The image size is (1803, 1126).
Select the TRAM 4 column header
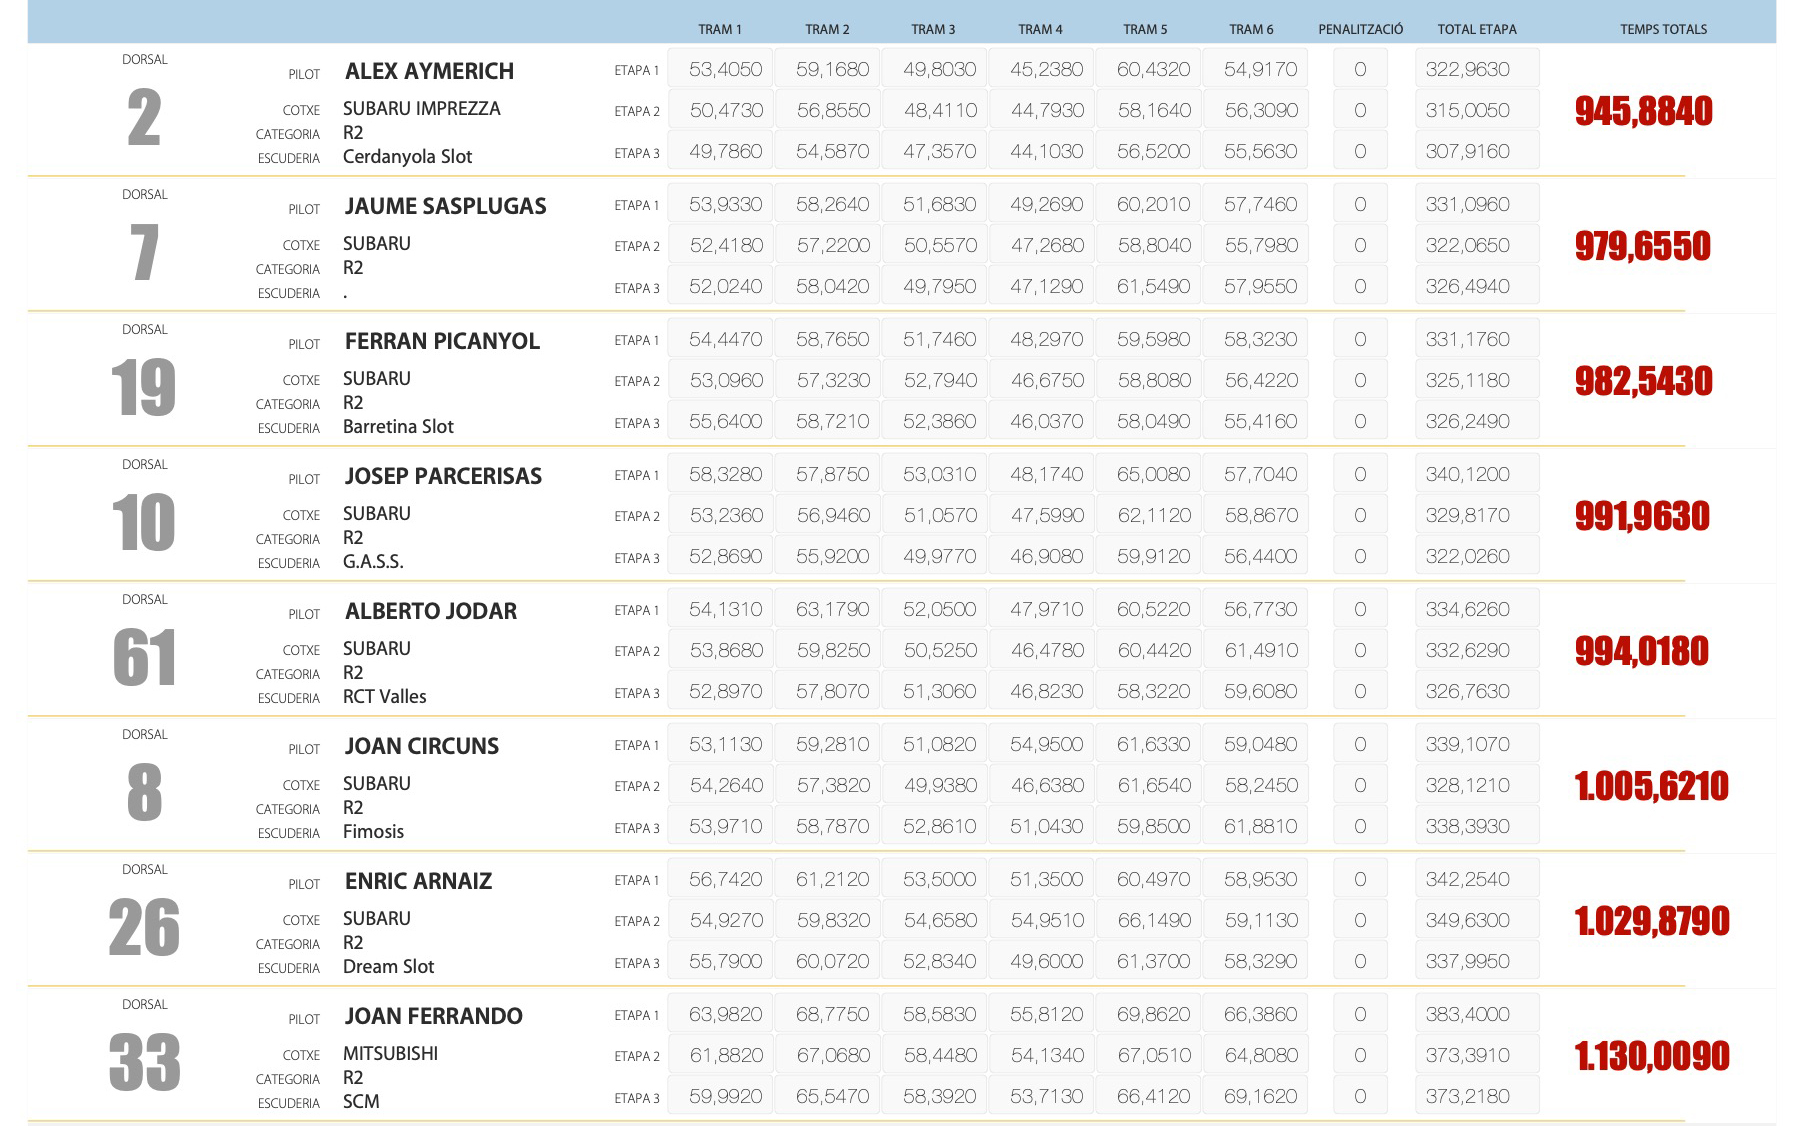pos(1040,29)
